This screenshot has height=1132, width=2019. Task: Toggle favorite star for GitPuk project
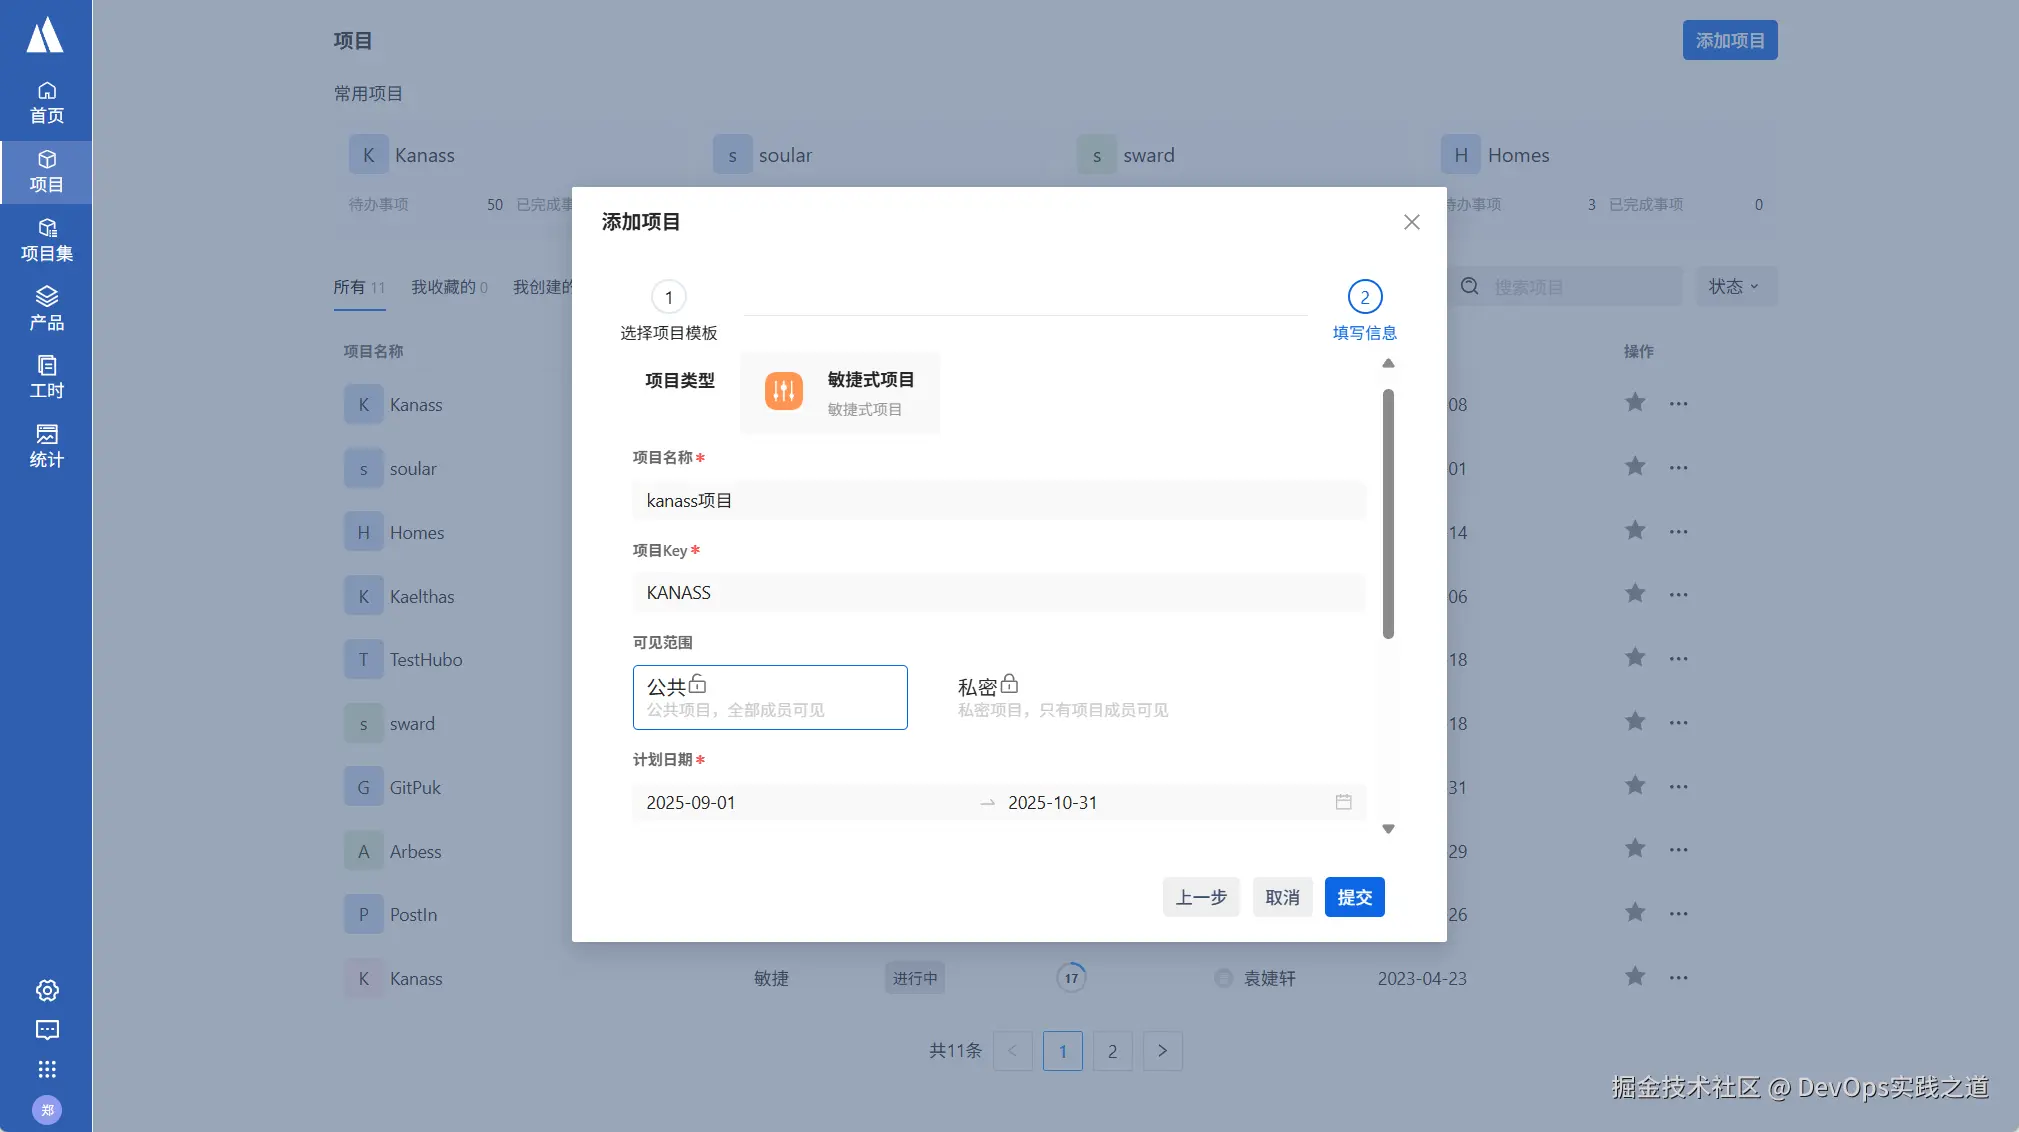(x=1634, y=786)
